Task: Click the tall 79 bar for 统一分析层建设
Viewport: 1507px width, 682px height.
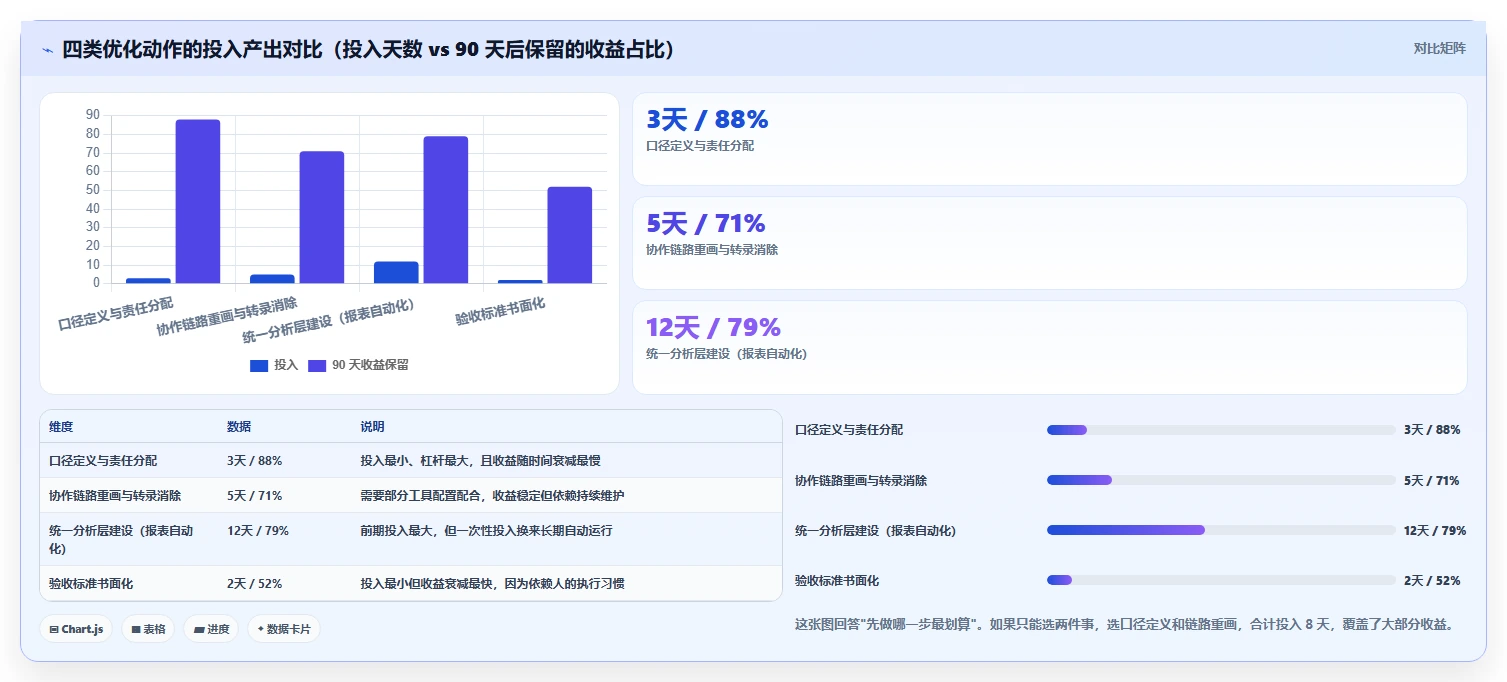Action: [x=446, y=210]
